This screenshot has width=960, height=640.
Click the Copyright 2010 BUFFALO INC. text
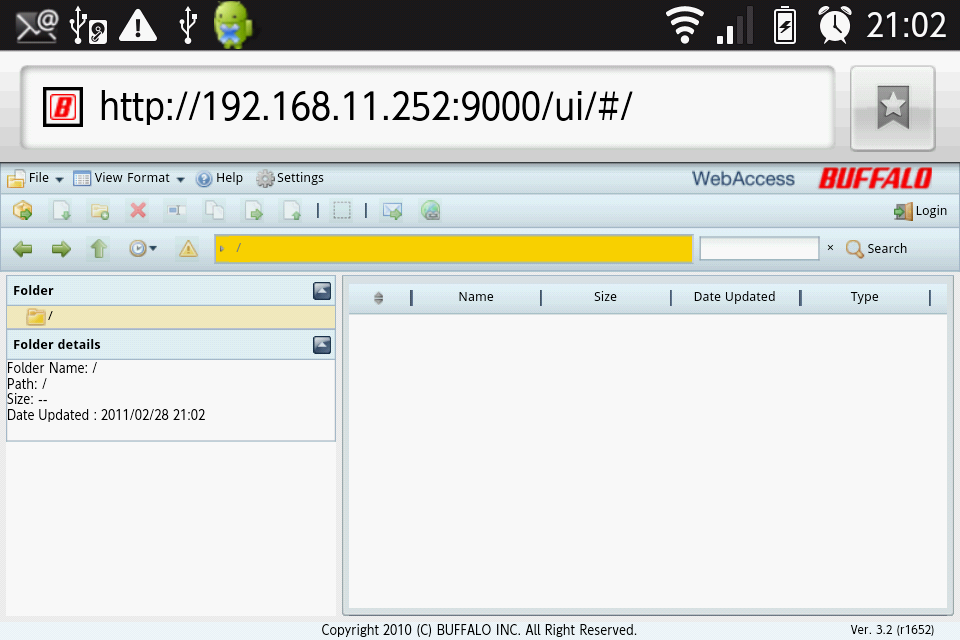click(x=479, y=630)
